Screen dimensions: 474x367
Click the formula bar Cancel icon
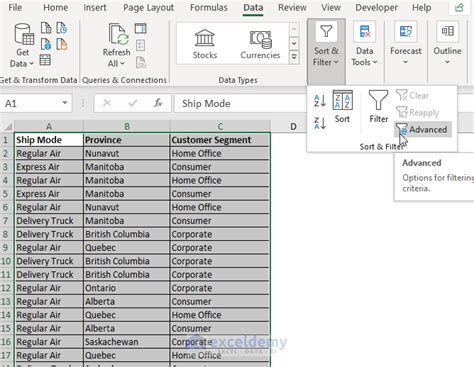[107, 103]
